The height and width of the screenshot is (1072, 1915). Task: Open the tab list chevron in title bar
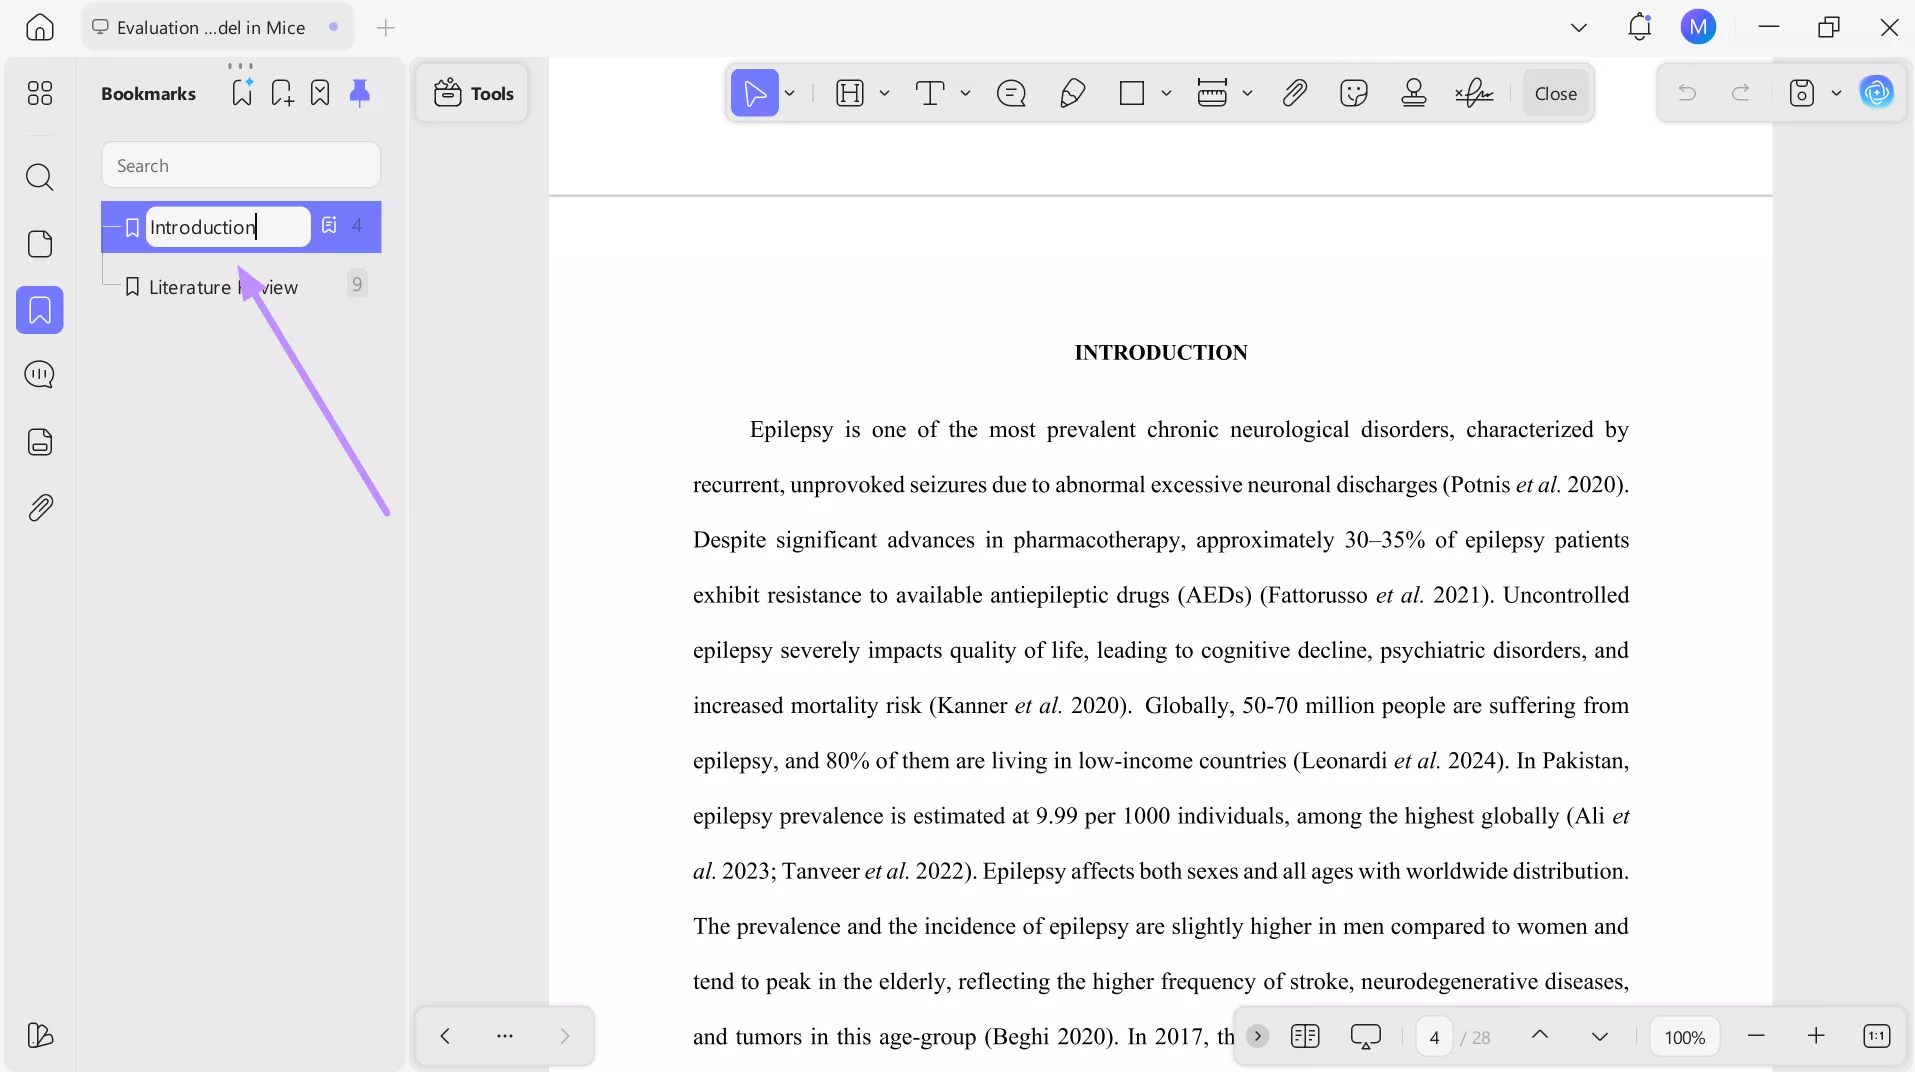point(1579,27)
